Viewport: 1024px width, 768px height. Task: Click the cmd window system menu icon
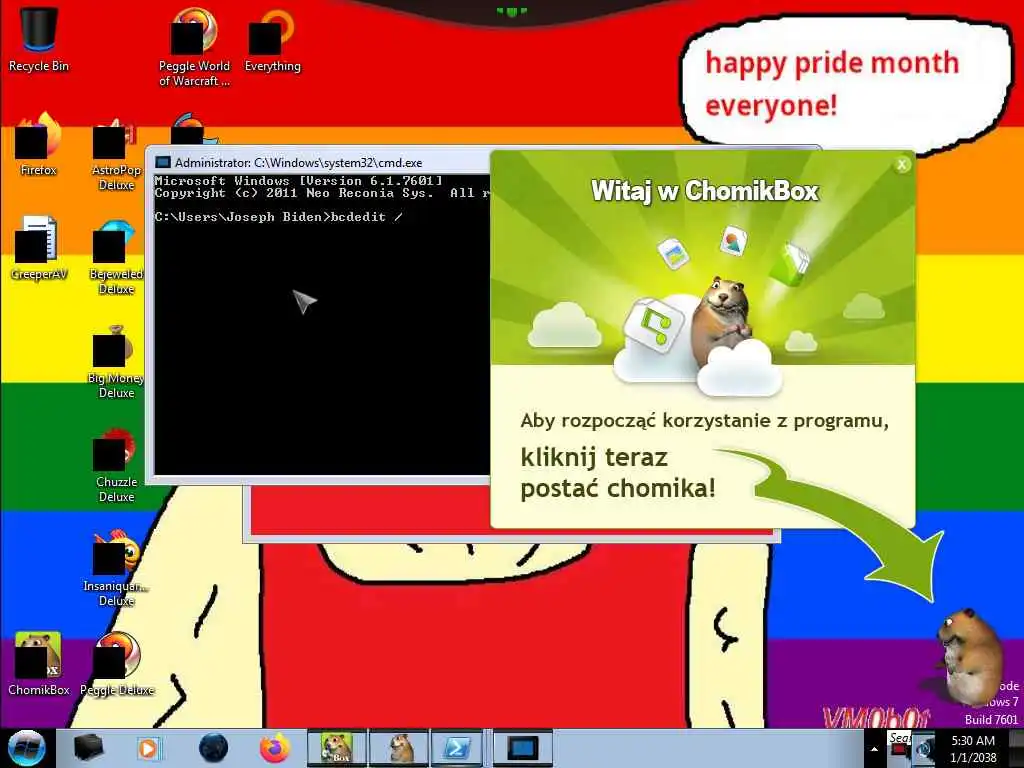163,163
